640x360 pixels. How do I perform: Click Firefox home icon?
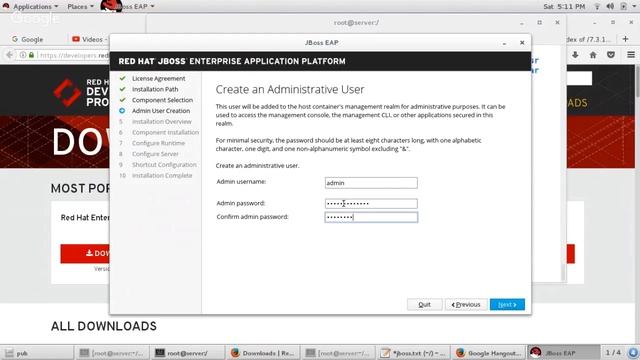pyautogui.click(x=593, y=55)
